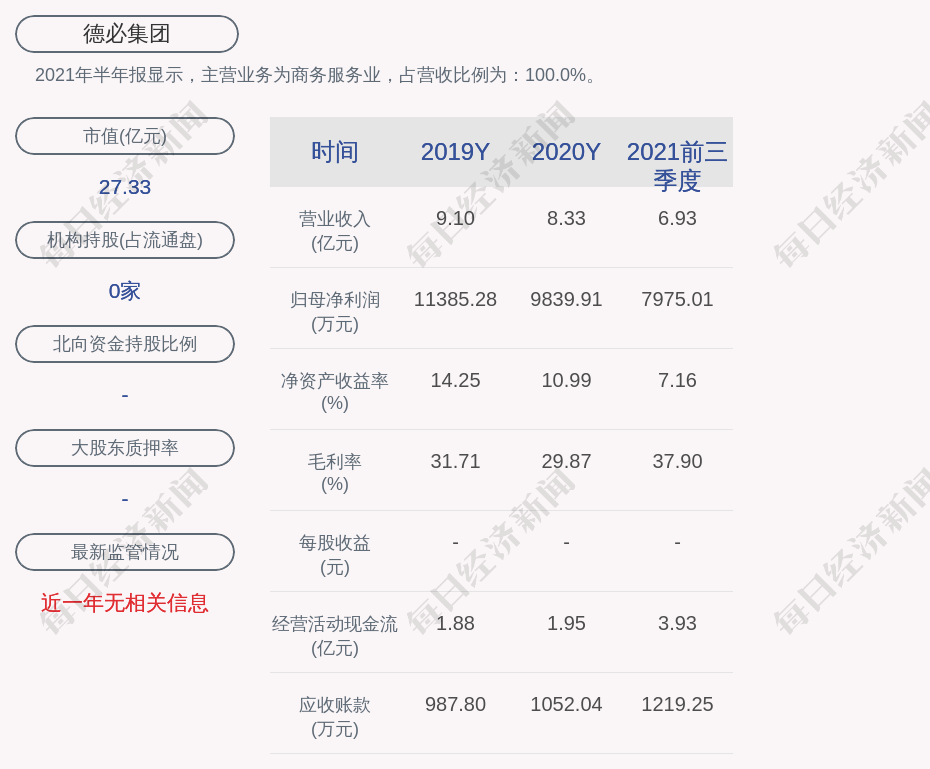Click the 2020Y column header

(x=566, y=152)
